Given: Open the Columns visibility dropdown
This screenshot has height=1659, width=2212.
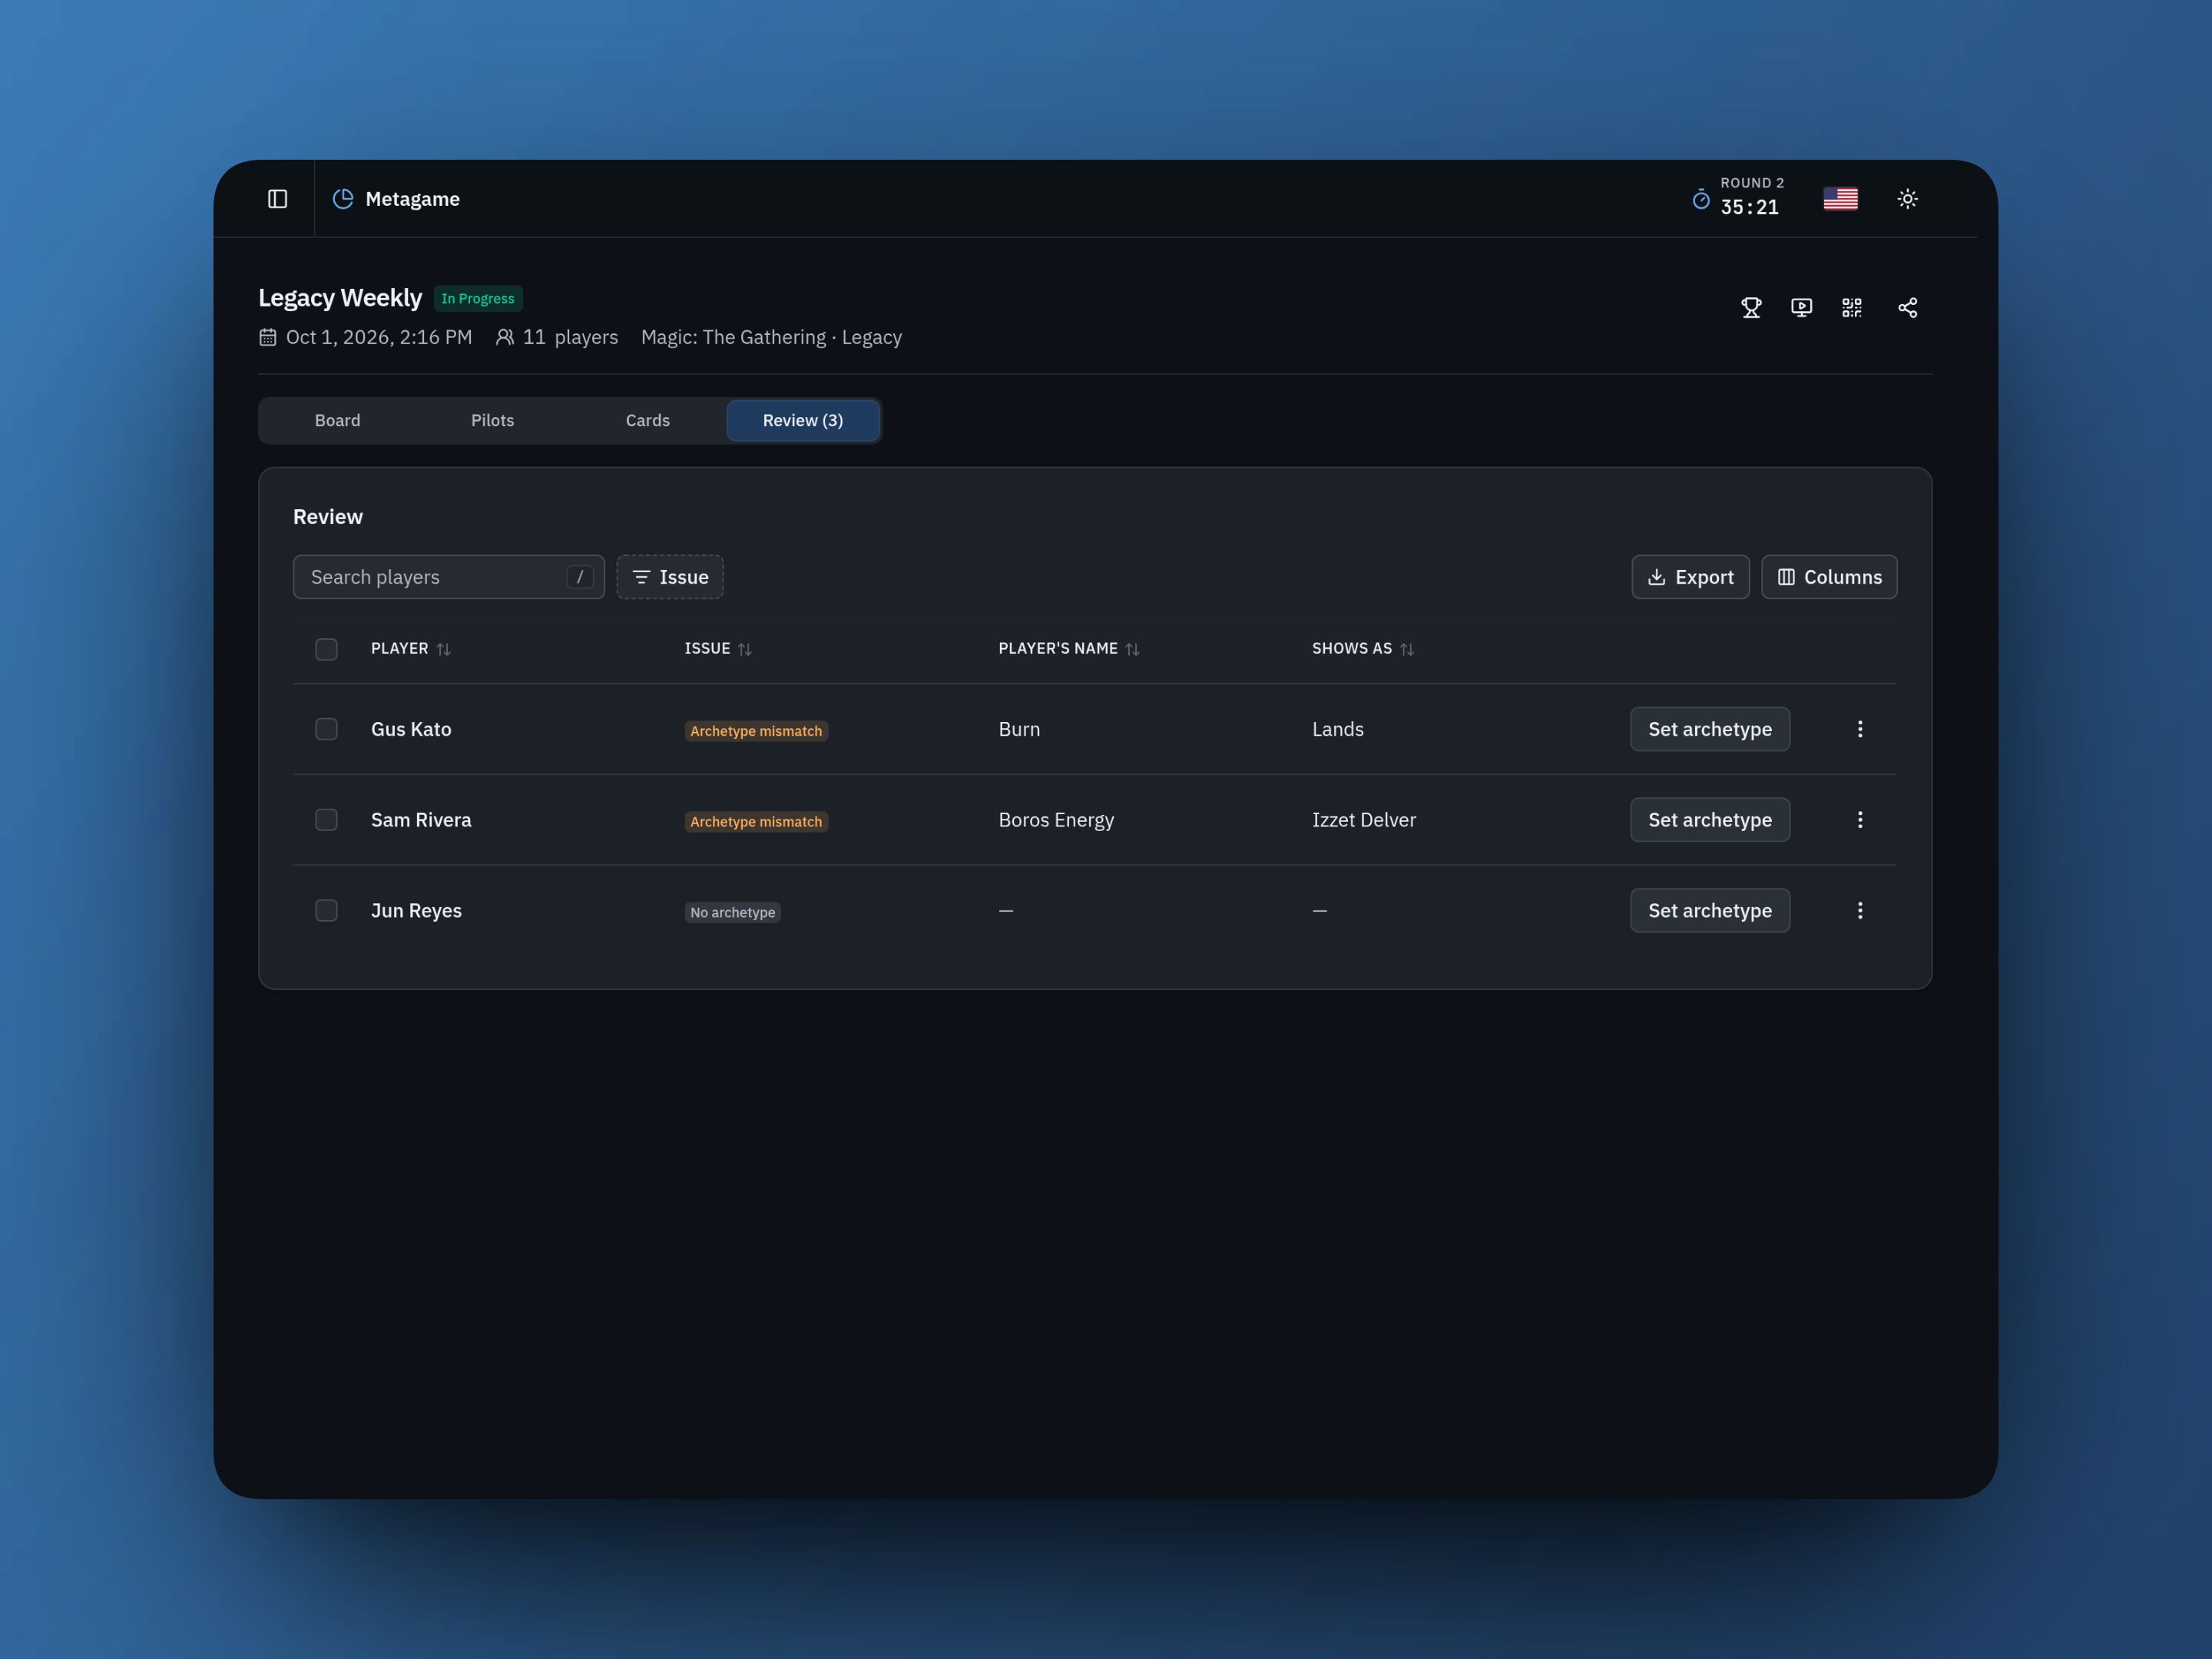Looking at the screenshot, I should point(1829,577).
